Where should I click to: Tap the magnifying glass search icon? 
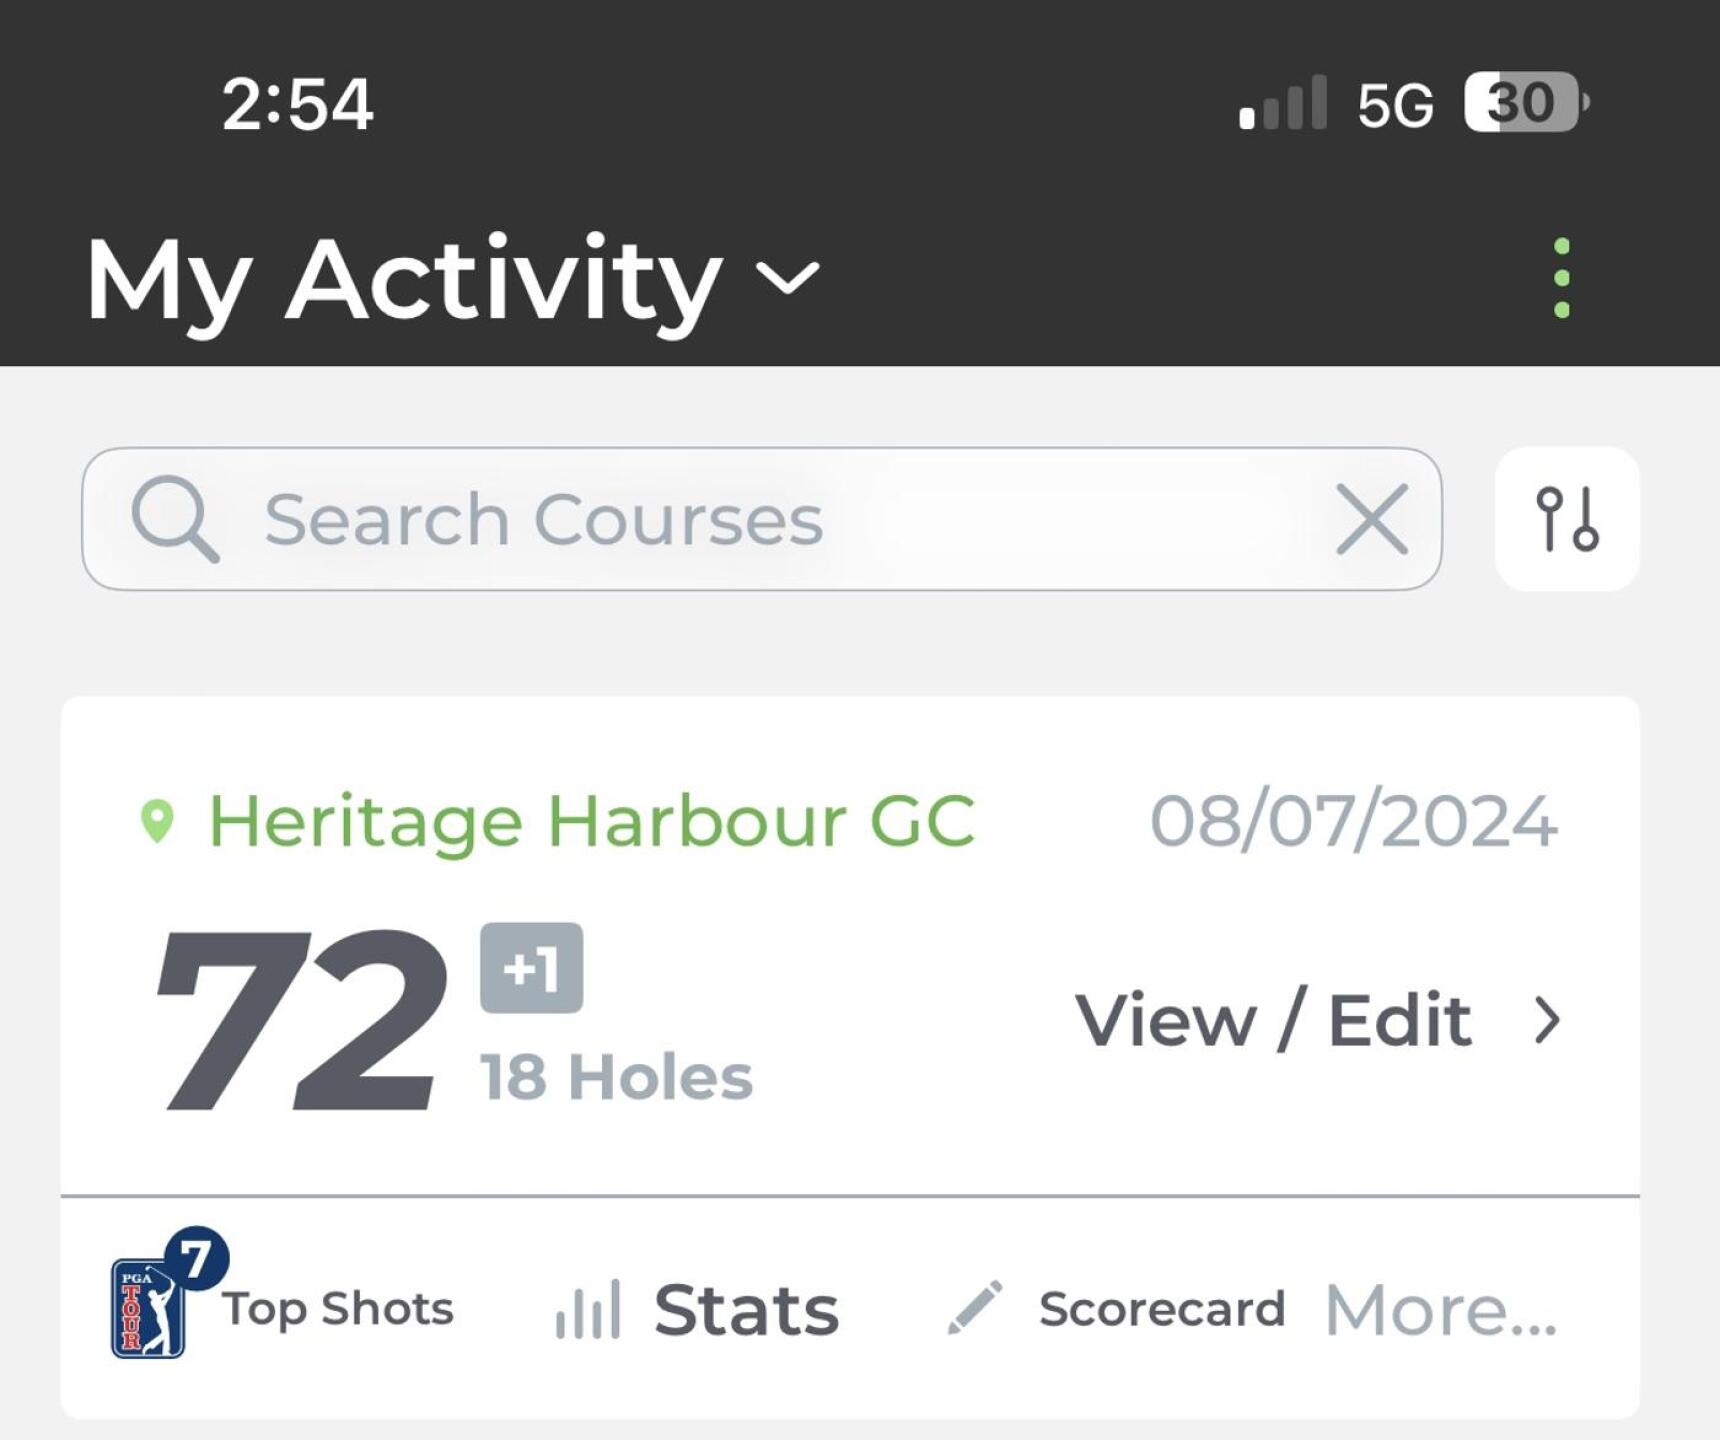coord(175,519)
